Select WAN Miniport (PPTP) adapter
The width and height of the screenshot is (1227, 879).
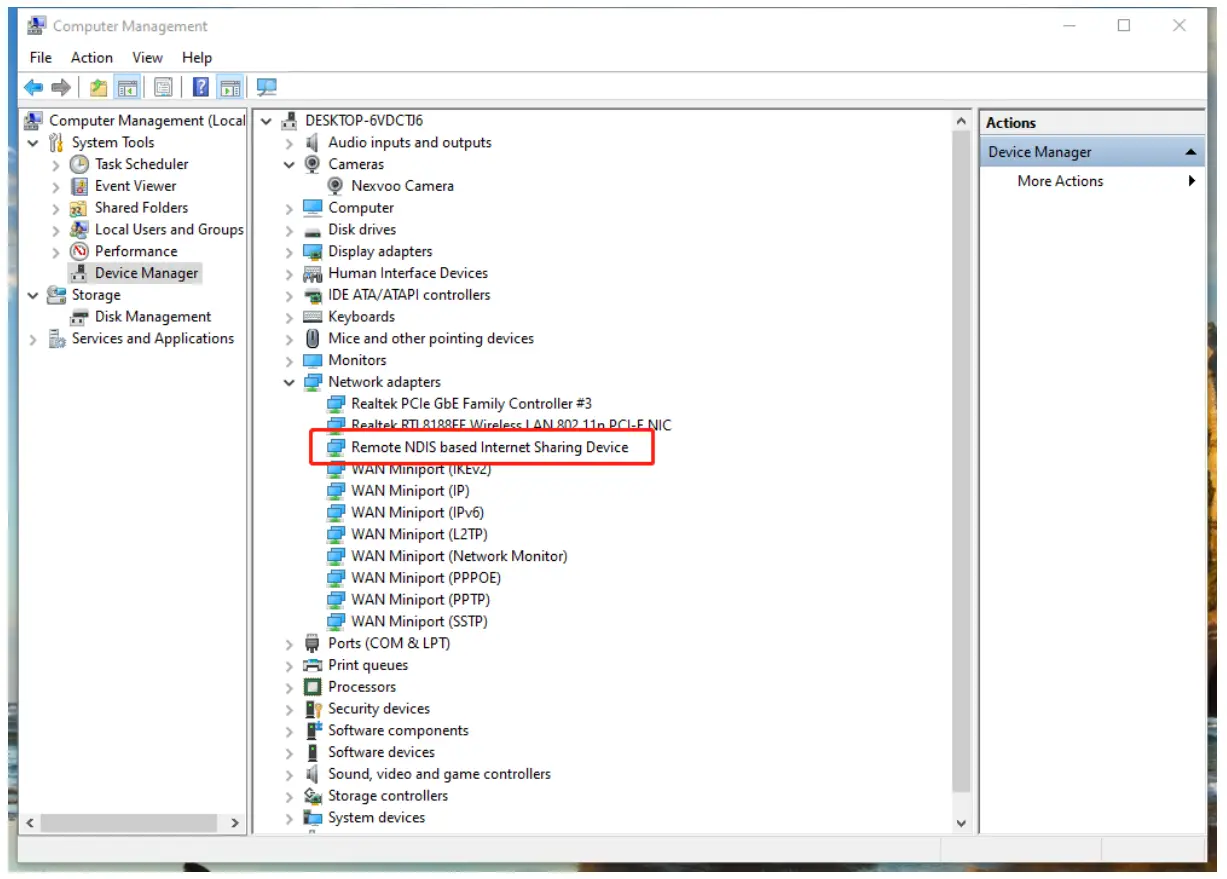420,600
